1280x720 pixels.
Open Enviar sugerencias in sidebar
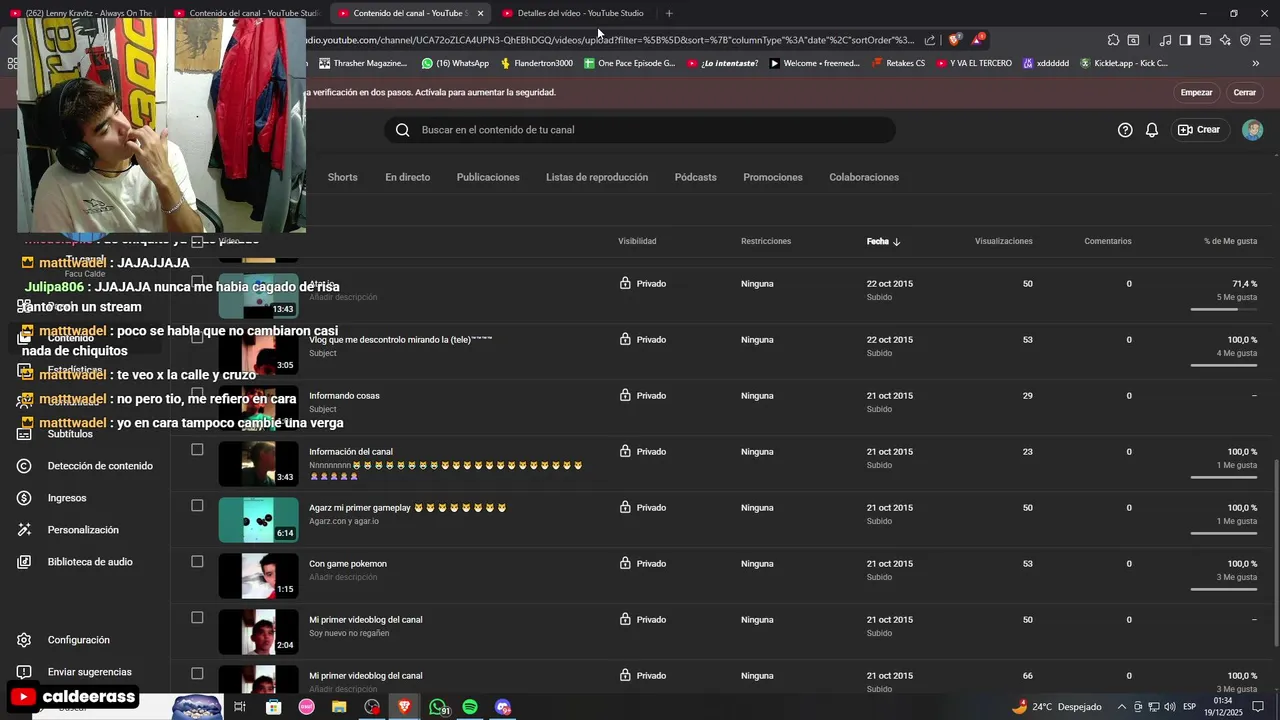(89, 672)
